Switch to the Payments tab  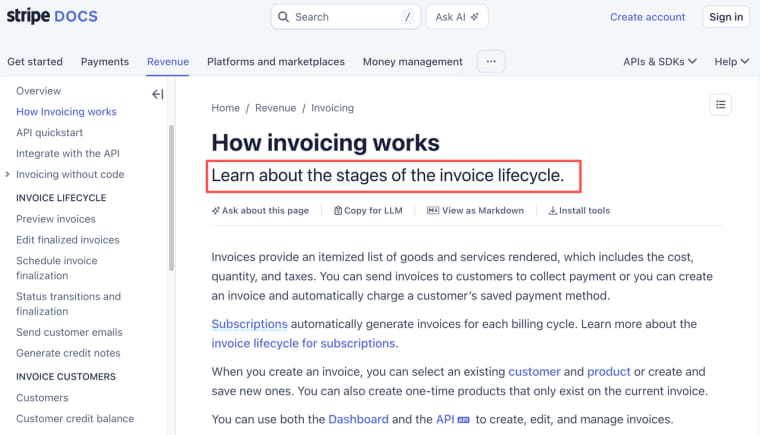pyautogui.click(x=105, y=62)
